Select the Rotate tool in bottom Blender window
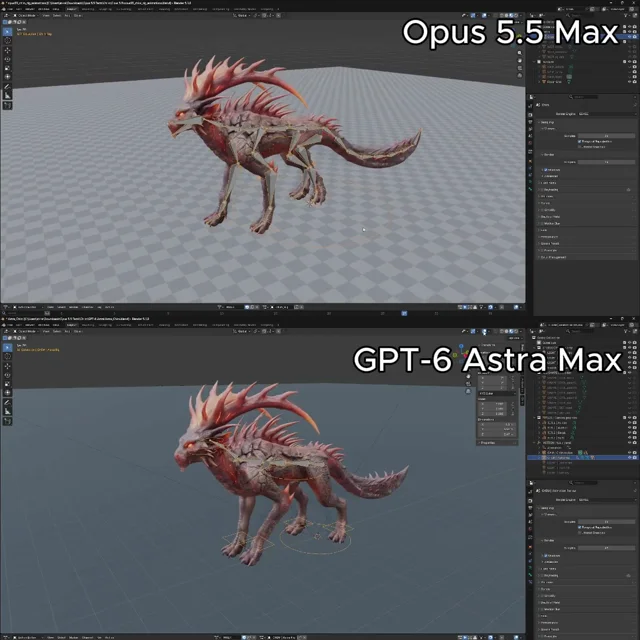Image resolution: width=640 pixels, height=640 pixels. coord(7,375)
